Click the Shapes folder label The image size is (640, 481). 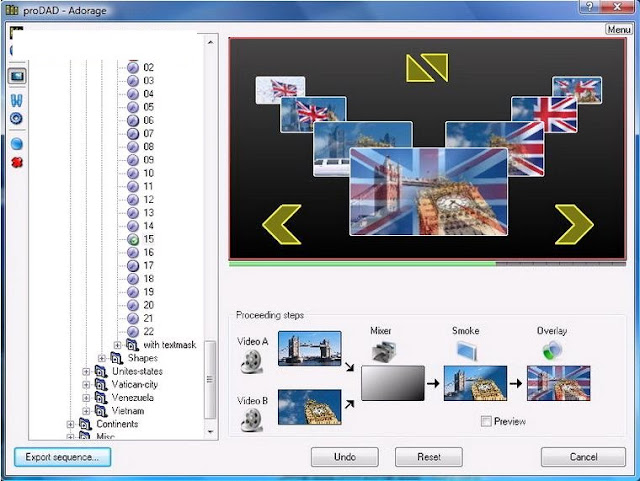coord(142,358)
